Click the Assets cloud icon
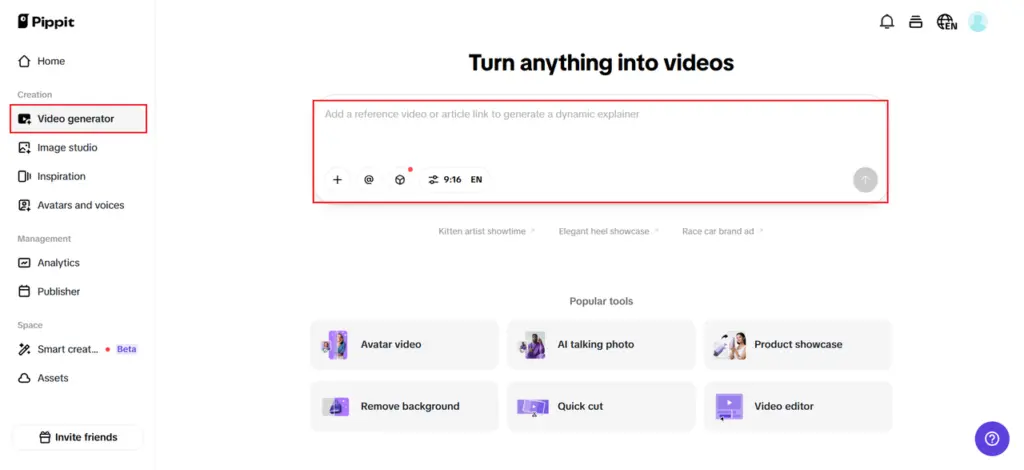1024x470 pixels. [24, 378]
